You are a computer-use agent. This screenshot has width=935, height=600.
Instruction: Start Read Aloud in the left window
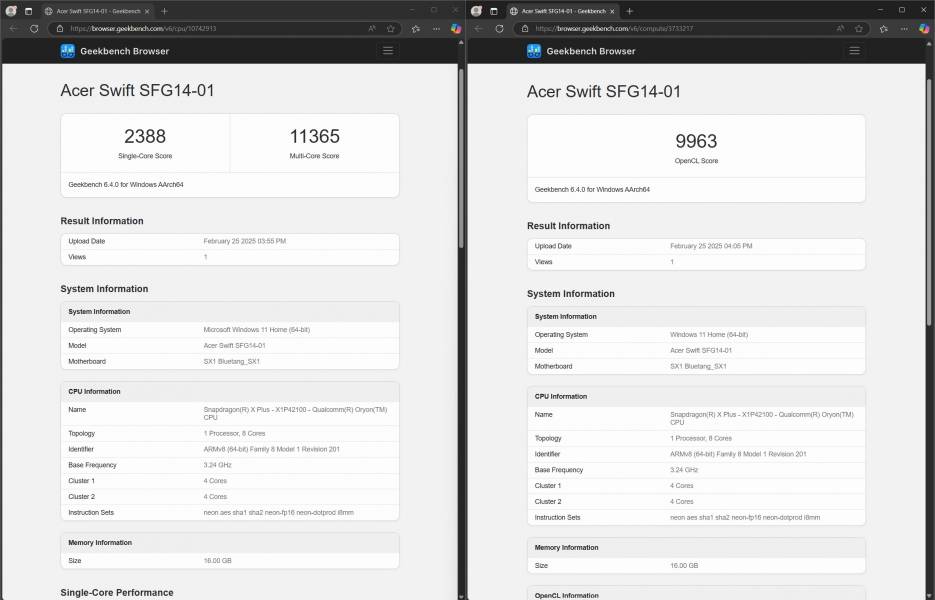coord(372,29)
